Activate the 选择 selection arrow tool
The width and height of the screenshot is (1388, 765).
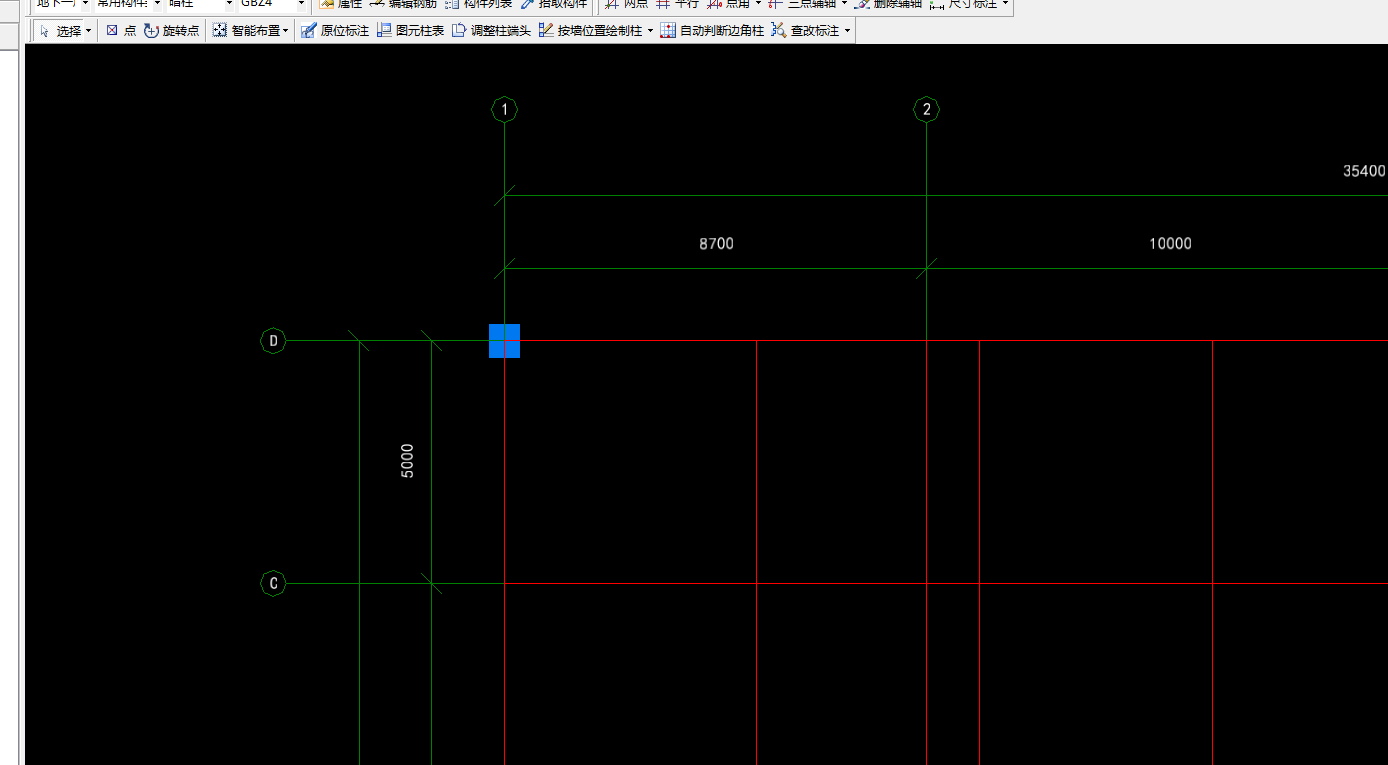[x=61, y=31]
